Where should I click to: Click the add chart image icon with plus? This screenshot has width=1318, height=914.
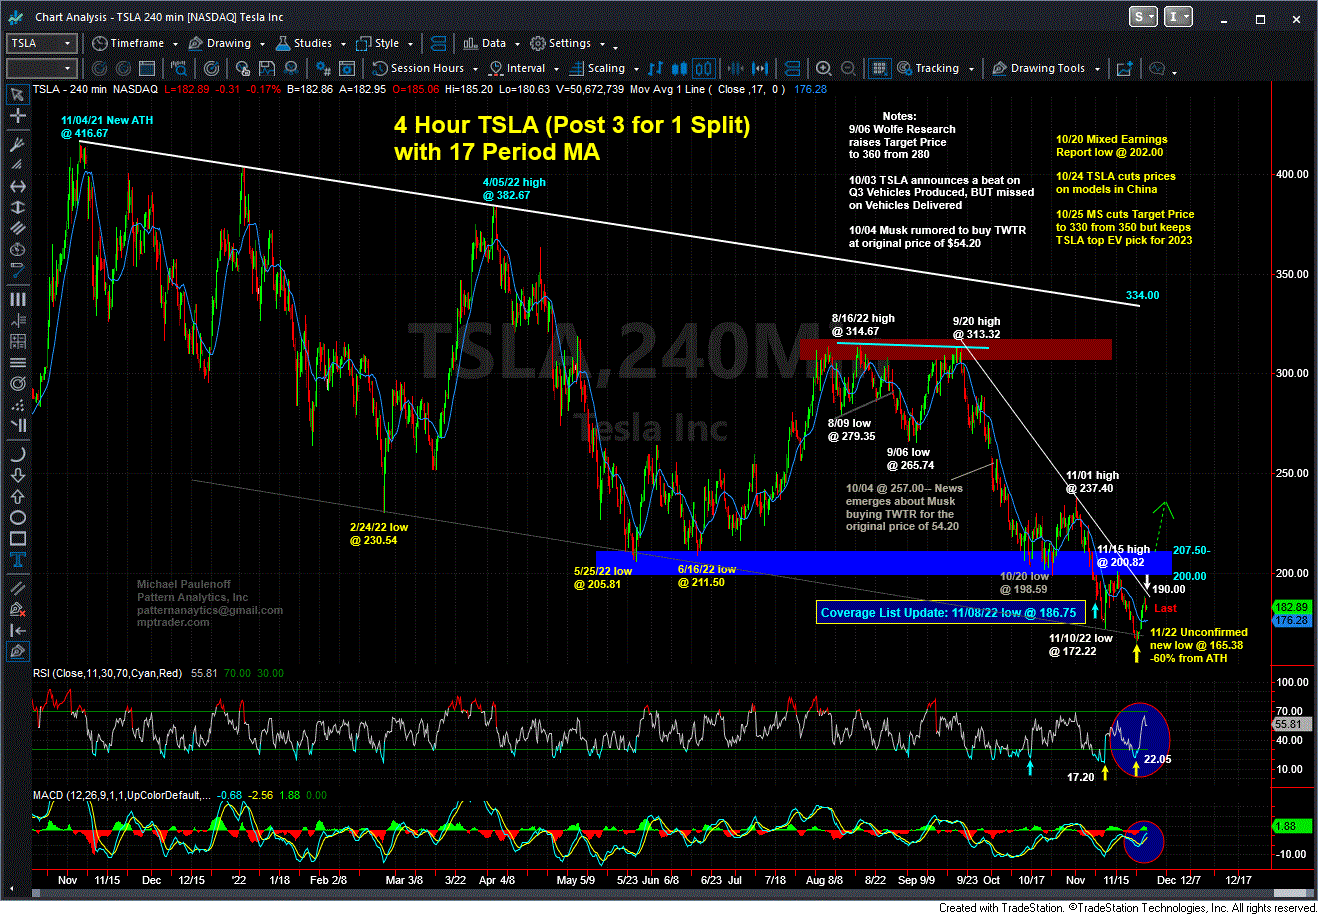(x=1124, y=68)
